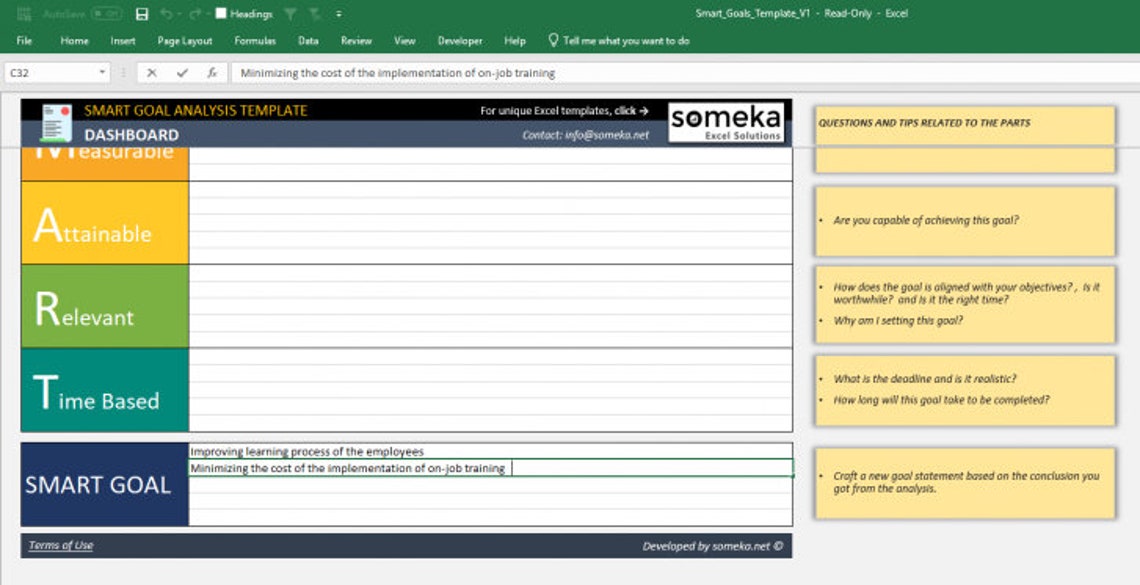Toggle the AutoSave switch
The height and width of the screenshot is (585, 1140).
[x=108, y=14]
